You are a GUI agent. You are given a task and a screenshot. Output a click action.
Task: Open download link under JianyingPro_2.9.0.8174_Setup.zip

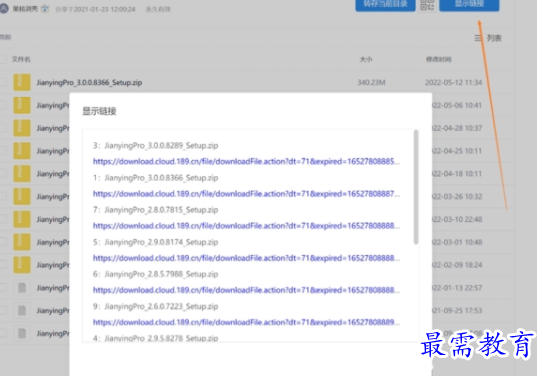(x=246, y=258)
